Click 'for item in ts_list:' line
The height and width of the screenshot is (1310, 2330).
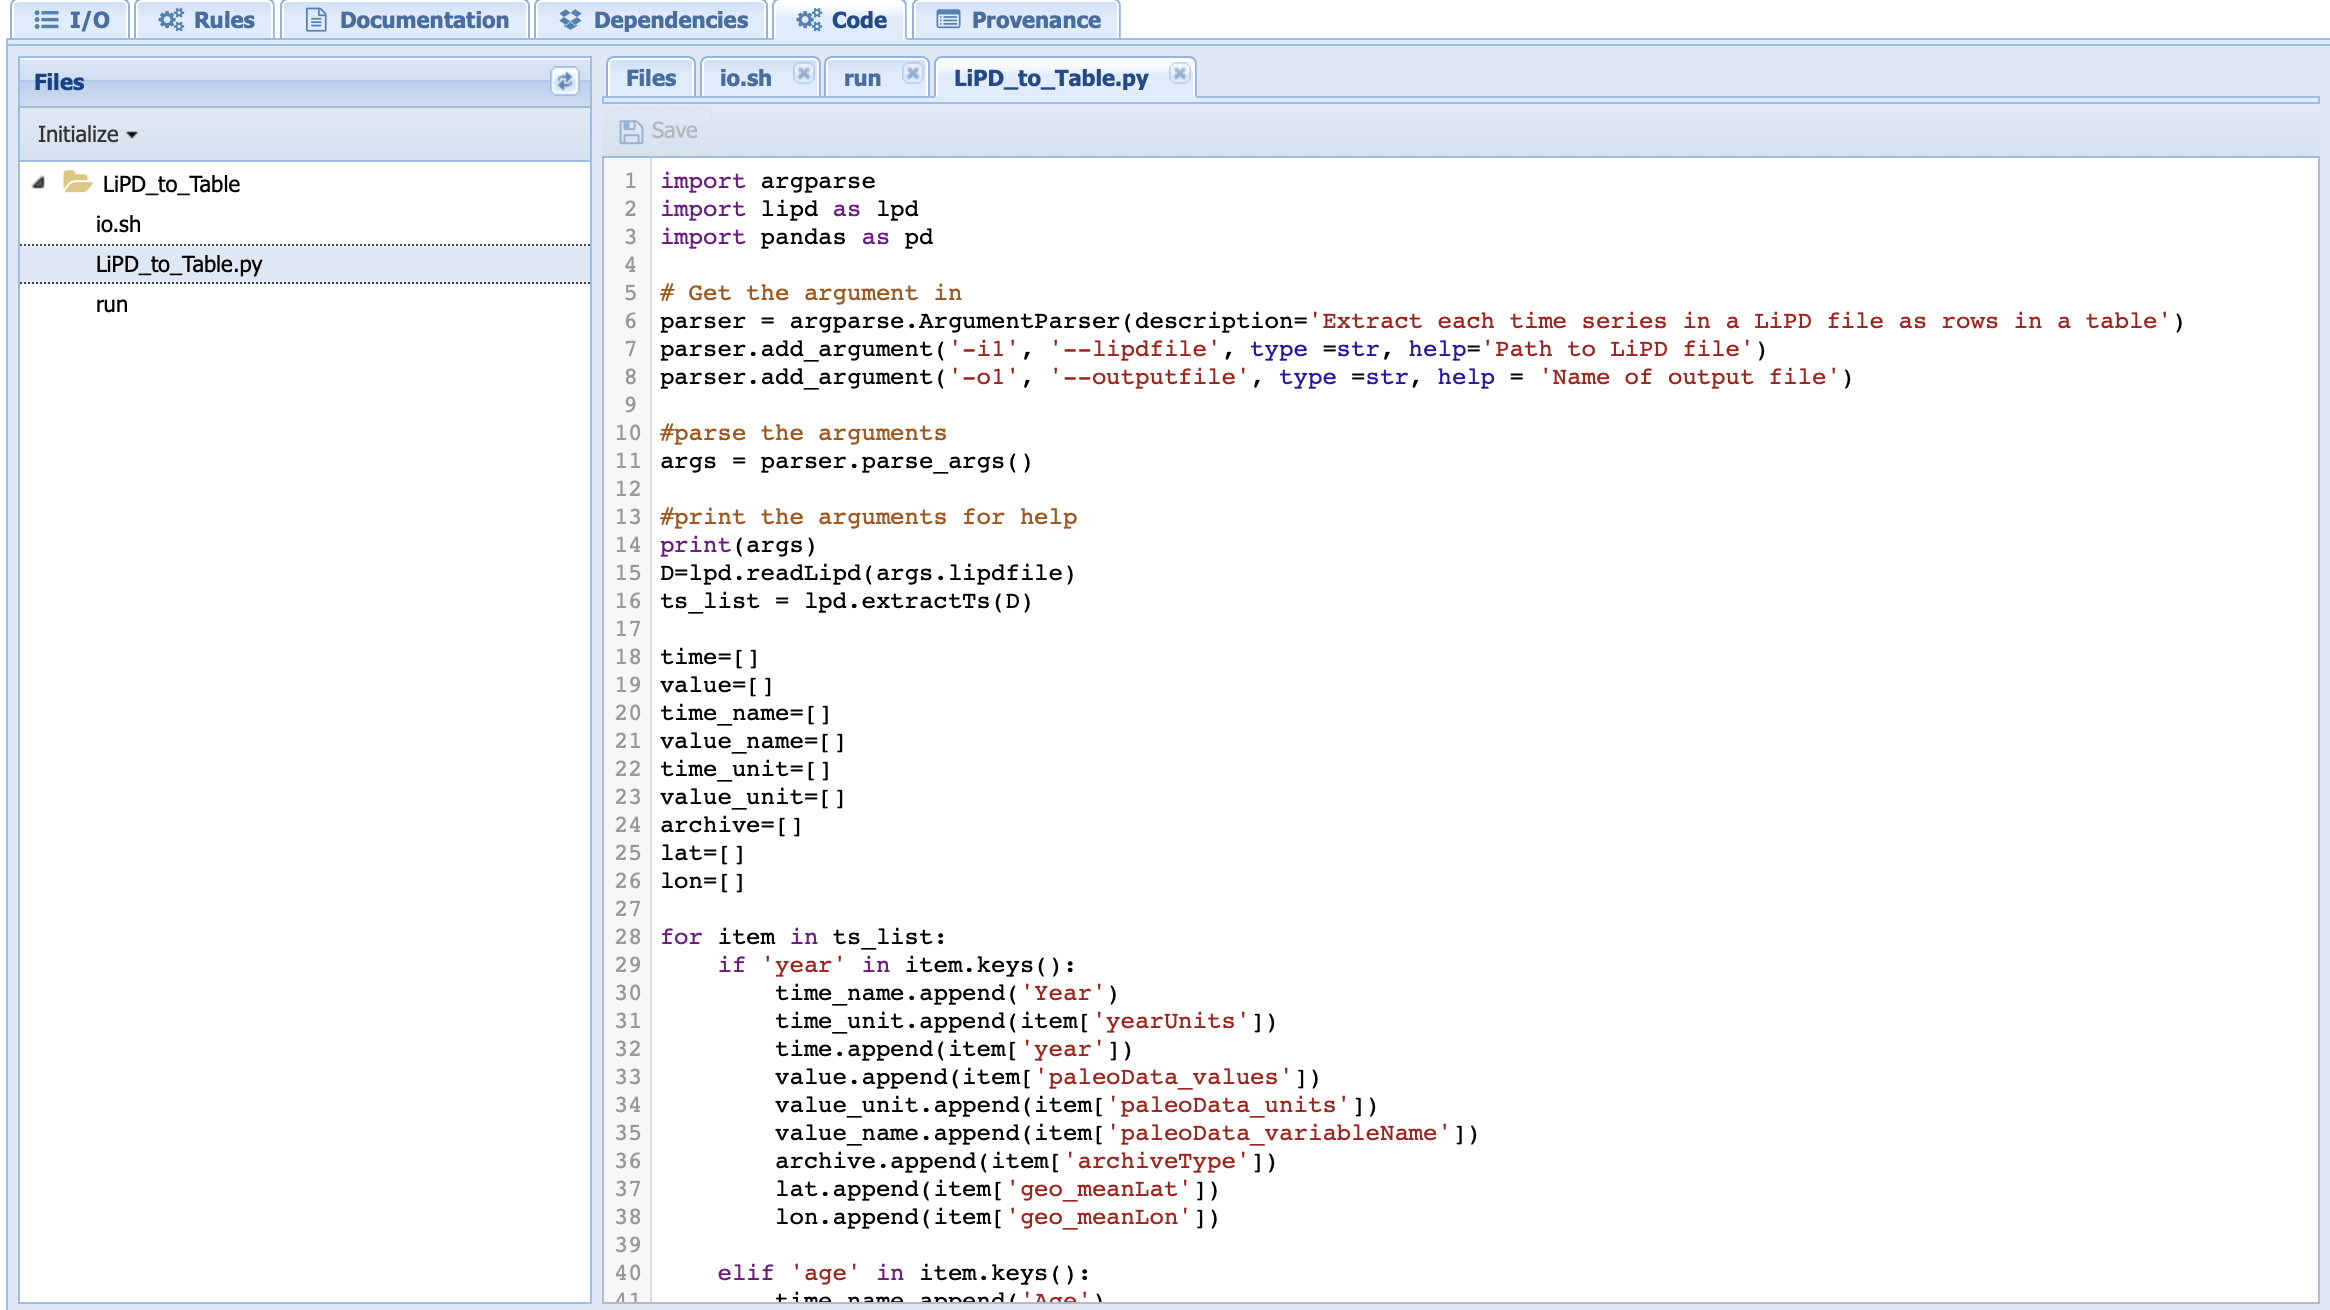802,937
